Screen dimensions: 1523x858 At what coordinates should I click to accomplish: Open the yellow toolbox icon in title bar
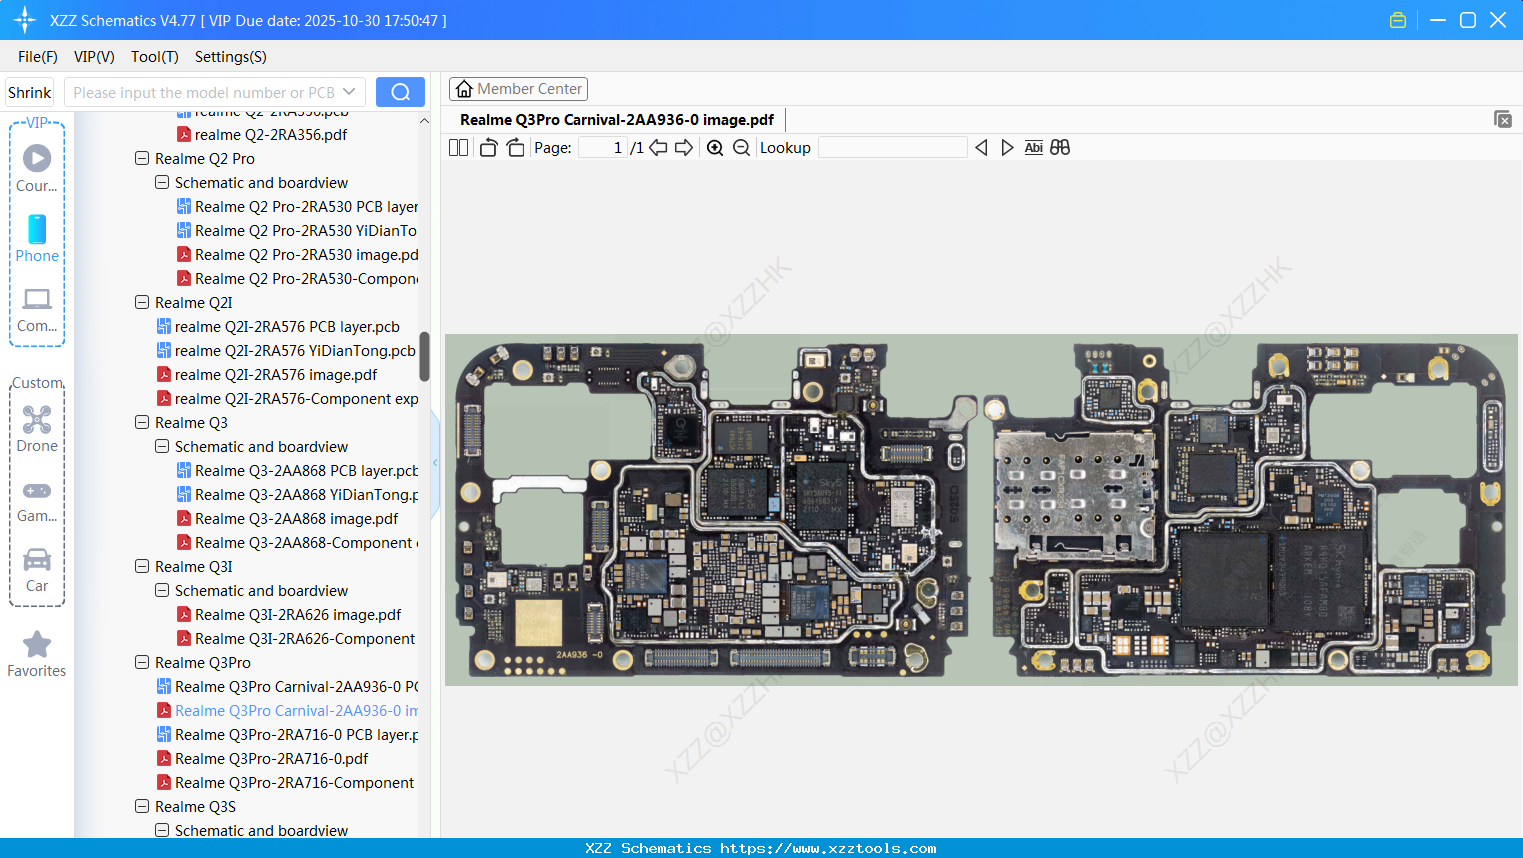1398,20
